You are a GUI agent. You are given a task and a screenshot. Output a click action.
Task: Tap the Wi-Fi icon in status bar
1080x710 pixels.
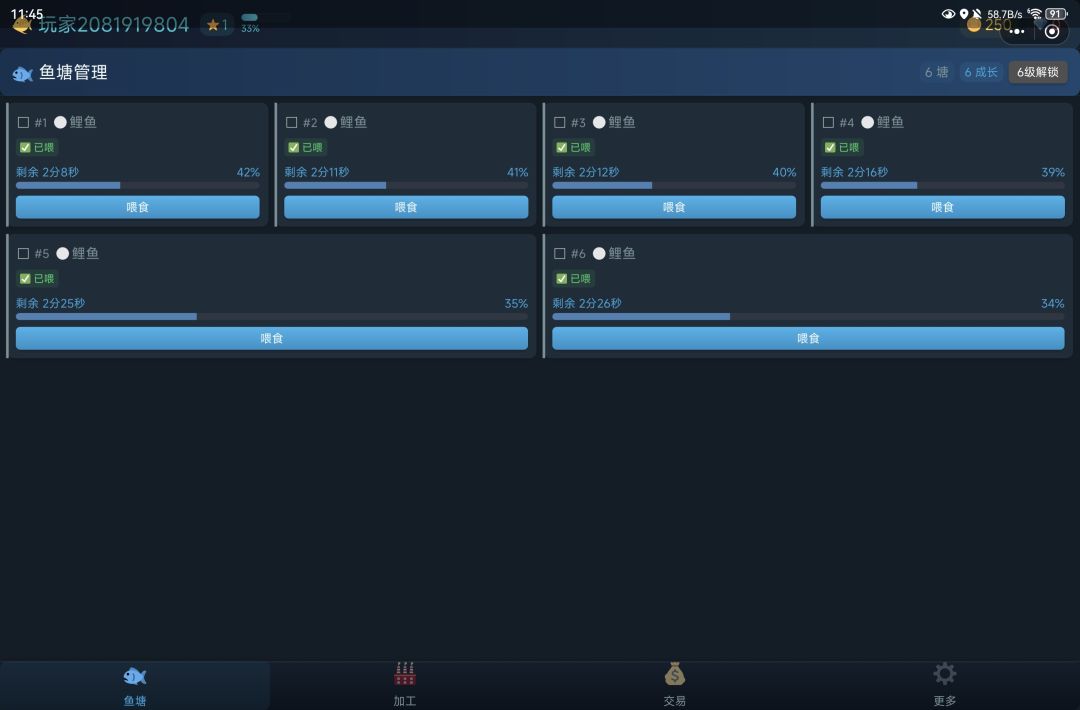tap(1034, 14)
